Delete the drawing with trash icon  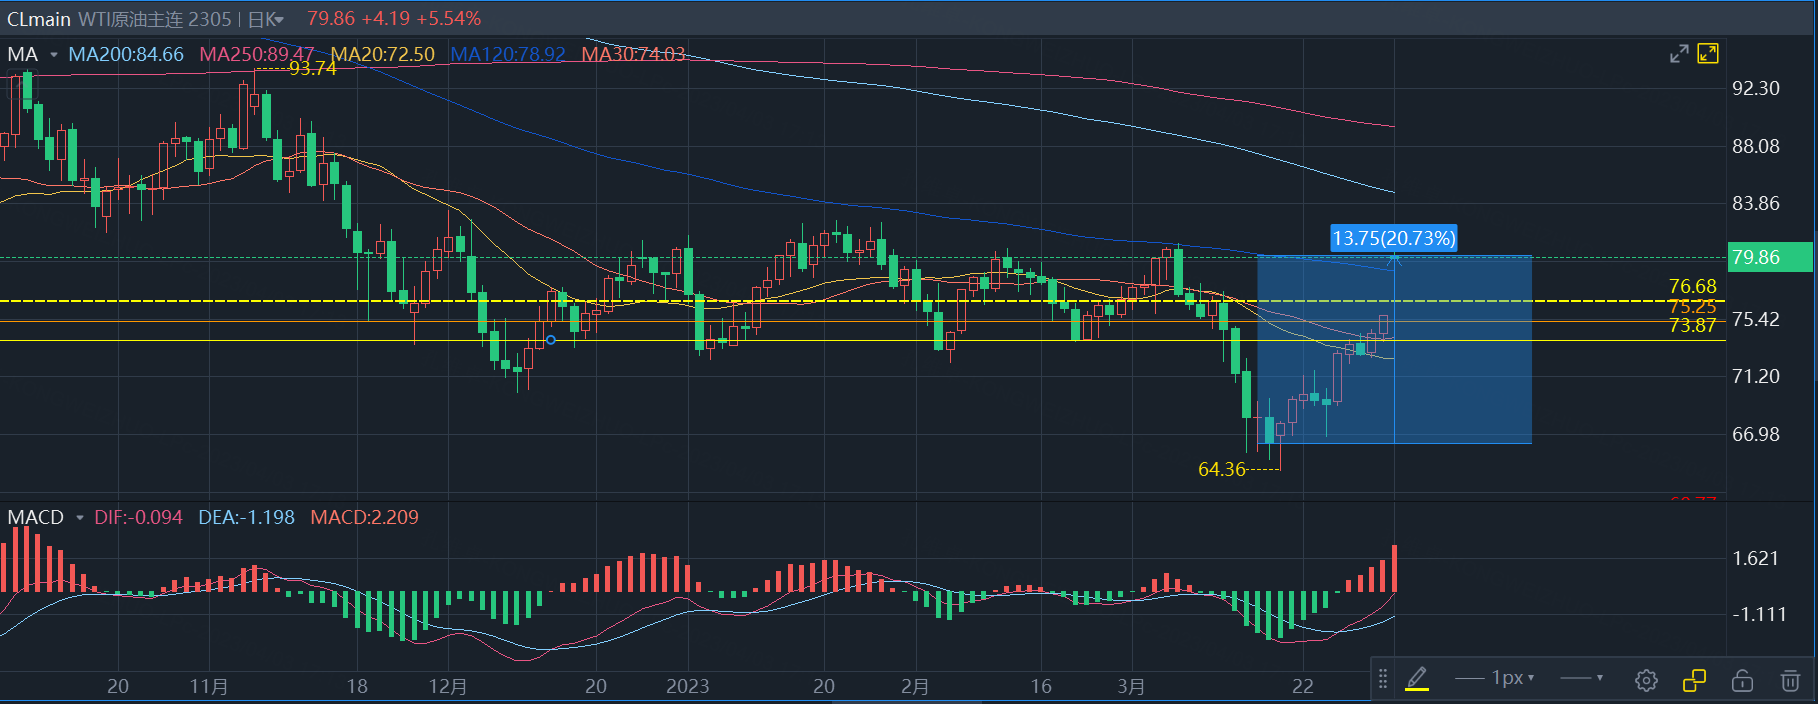coord(1790,680)
